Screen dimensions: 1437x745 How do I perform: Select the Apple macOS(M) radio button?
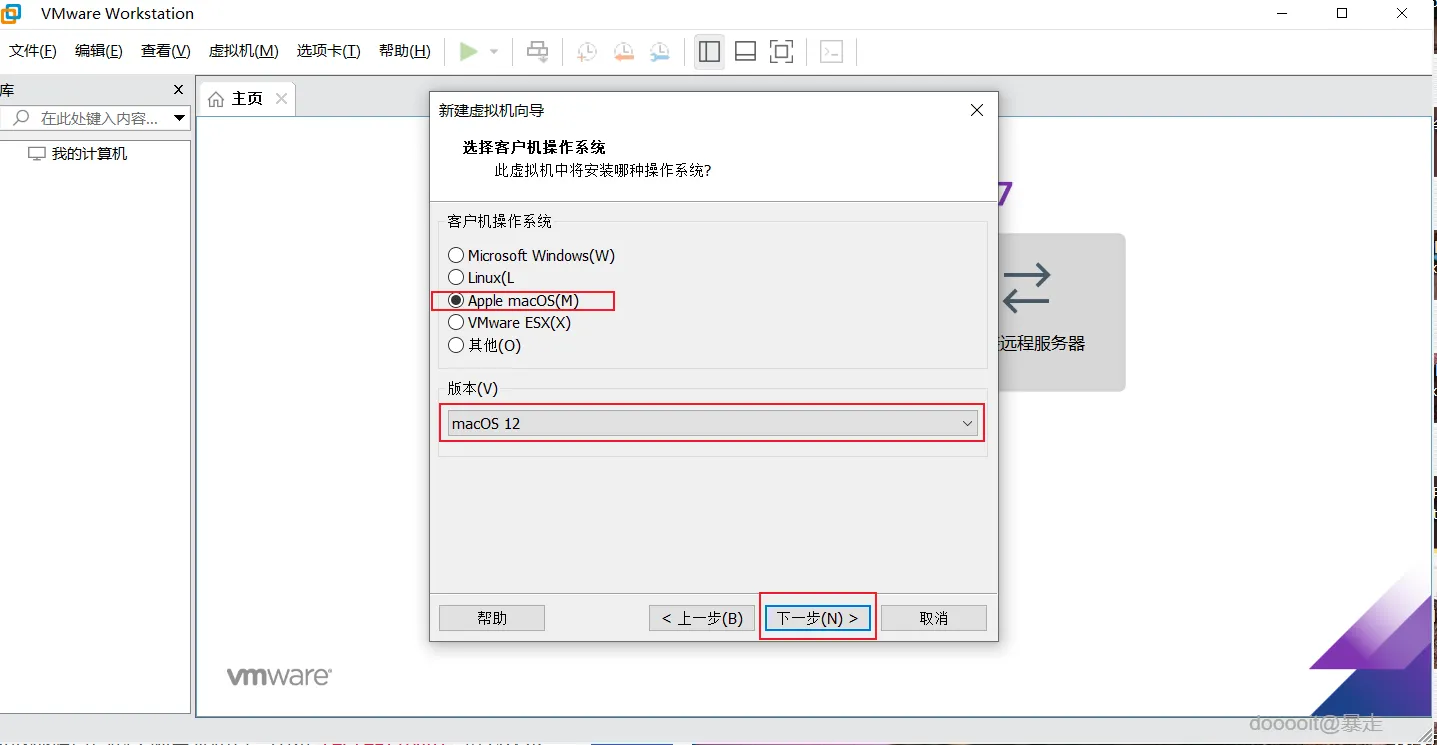pyautogui.click(x=456, y=300)
